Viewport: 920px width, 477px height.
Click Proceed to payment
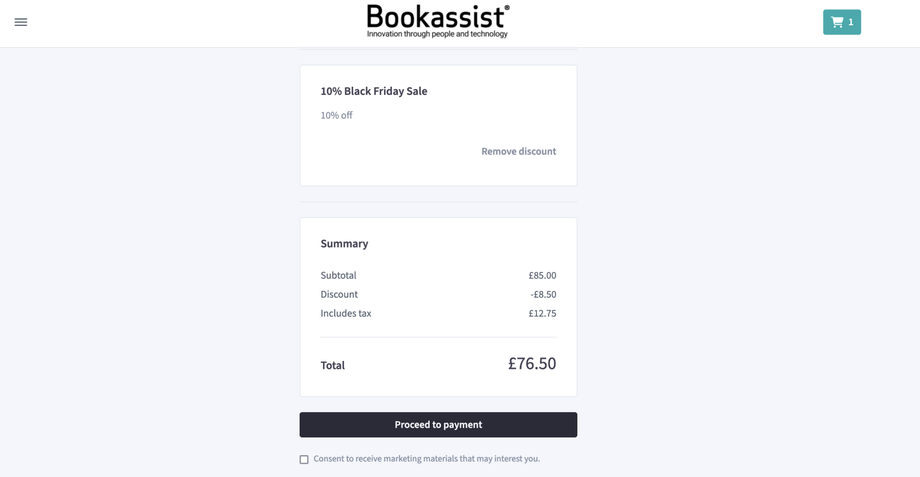coord(438,425)
